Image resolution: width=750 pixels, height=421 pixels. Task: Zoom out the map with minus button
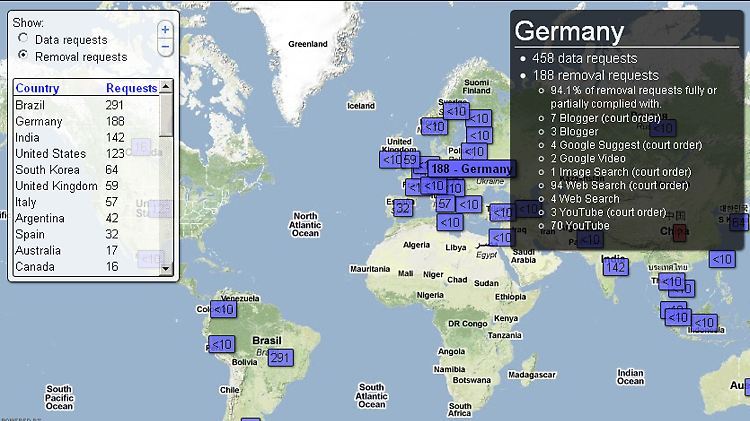point(165,46)
